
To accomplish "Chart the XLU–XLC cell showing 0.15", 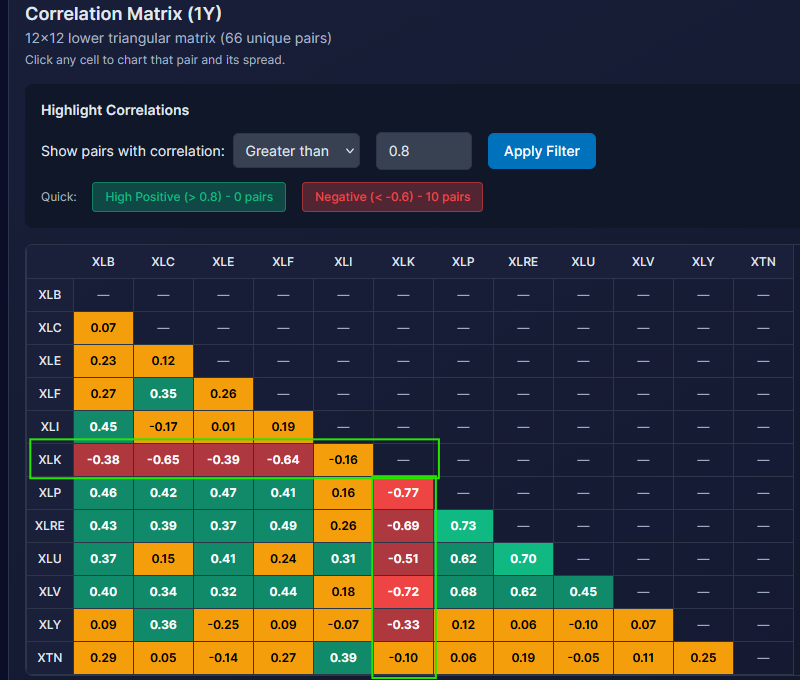I will click(163, 559).
